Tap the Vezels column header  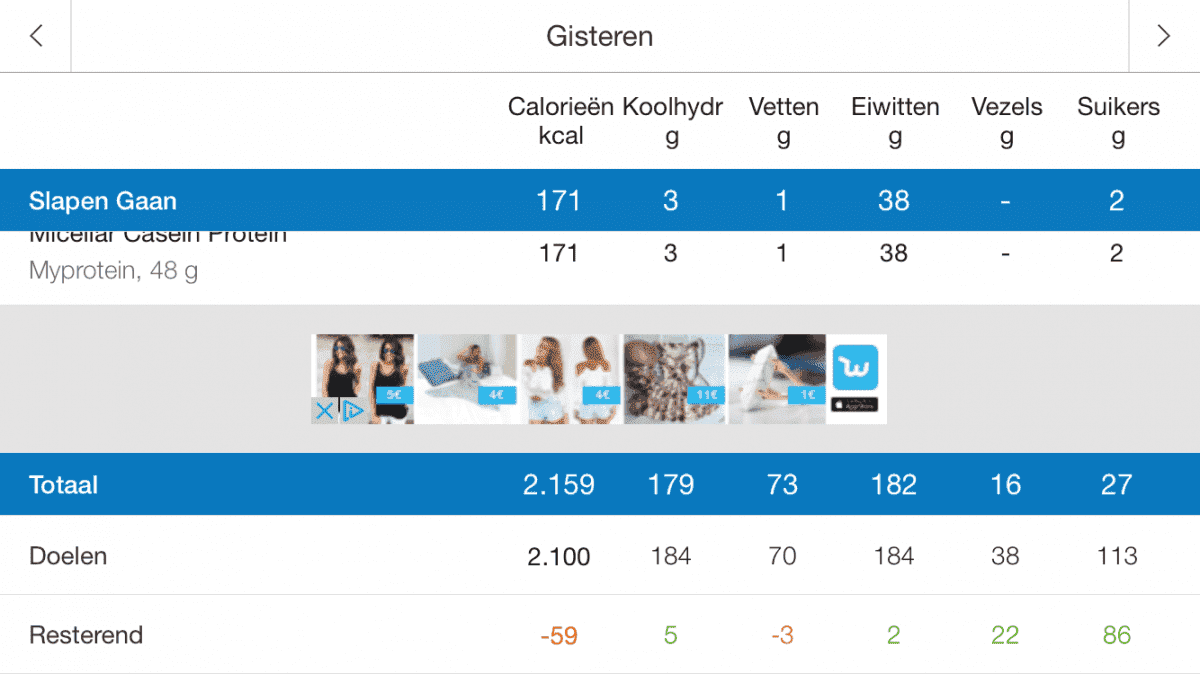pos(1006,121)
